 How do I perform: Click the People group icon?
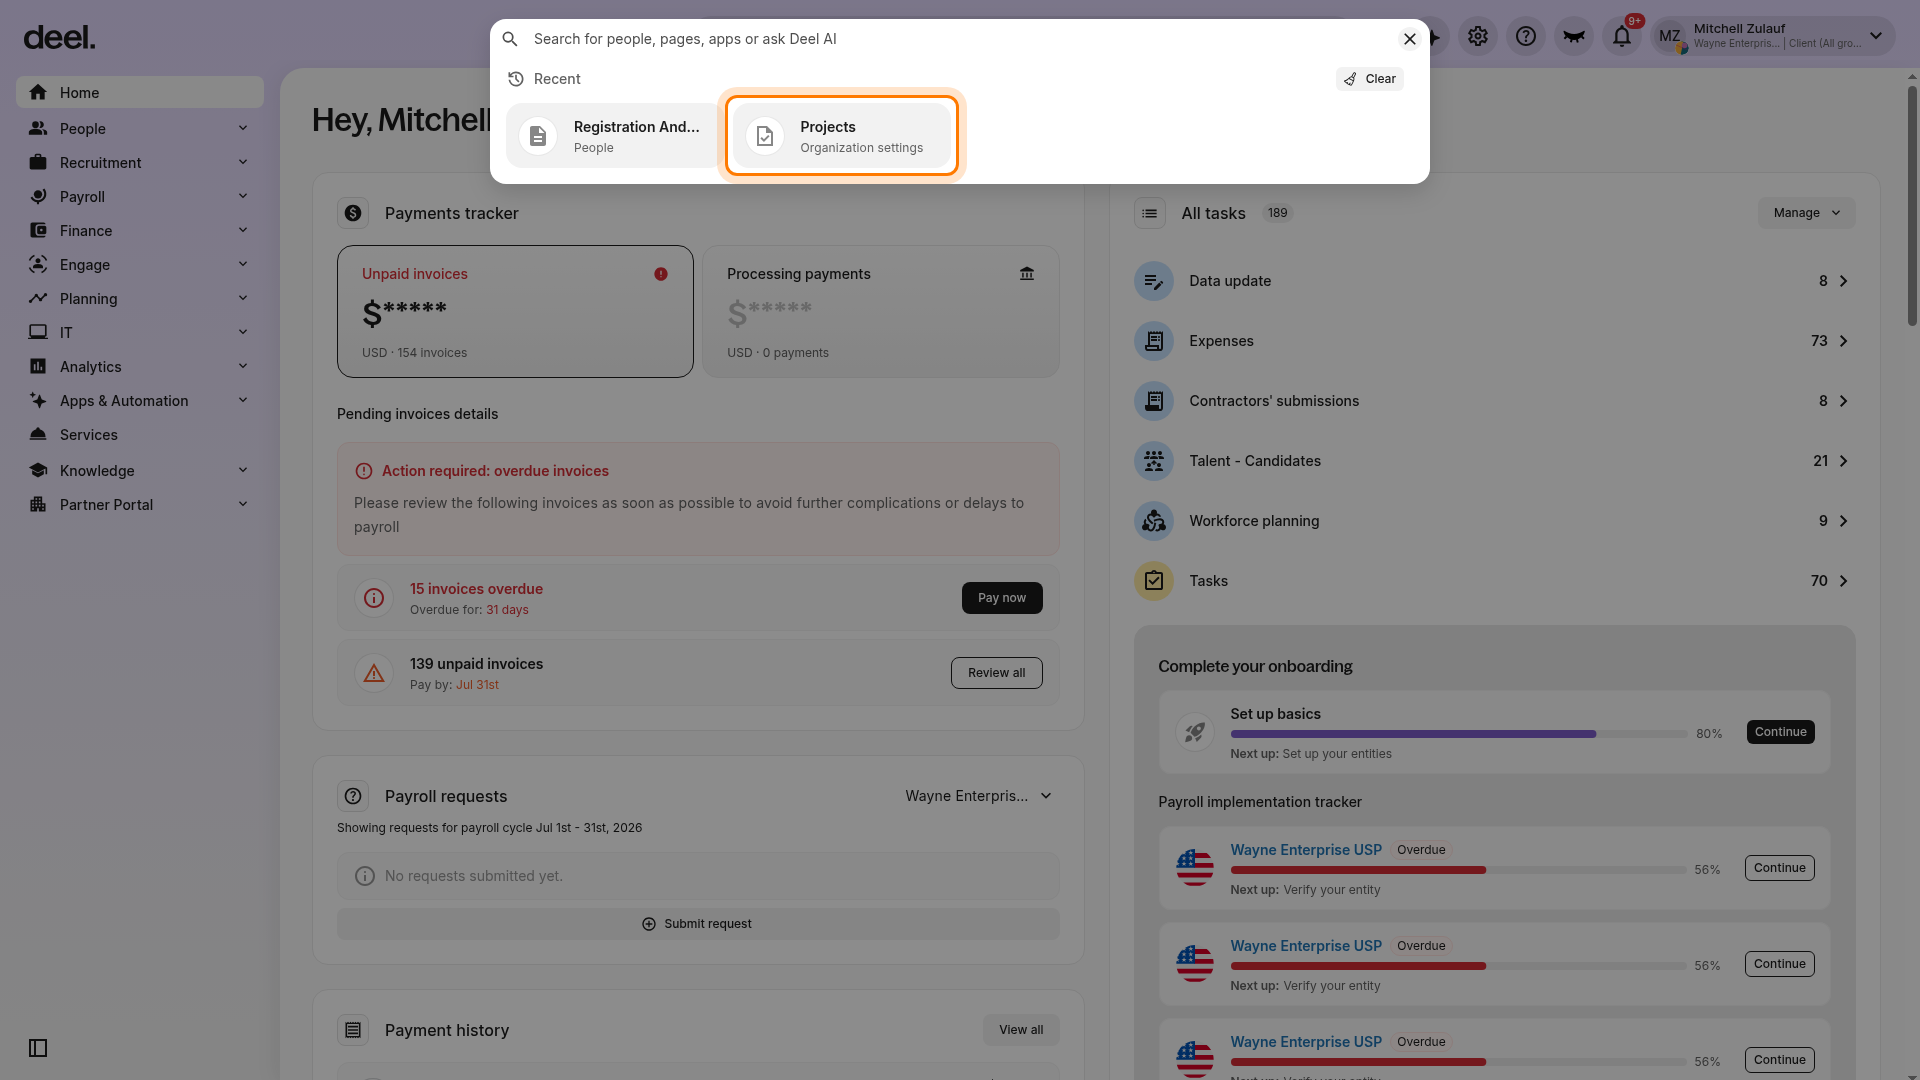[x=38, y=128]
